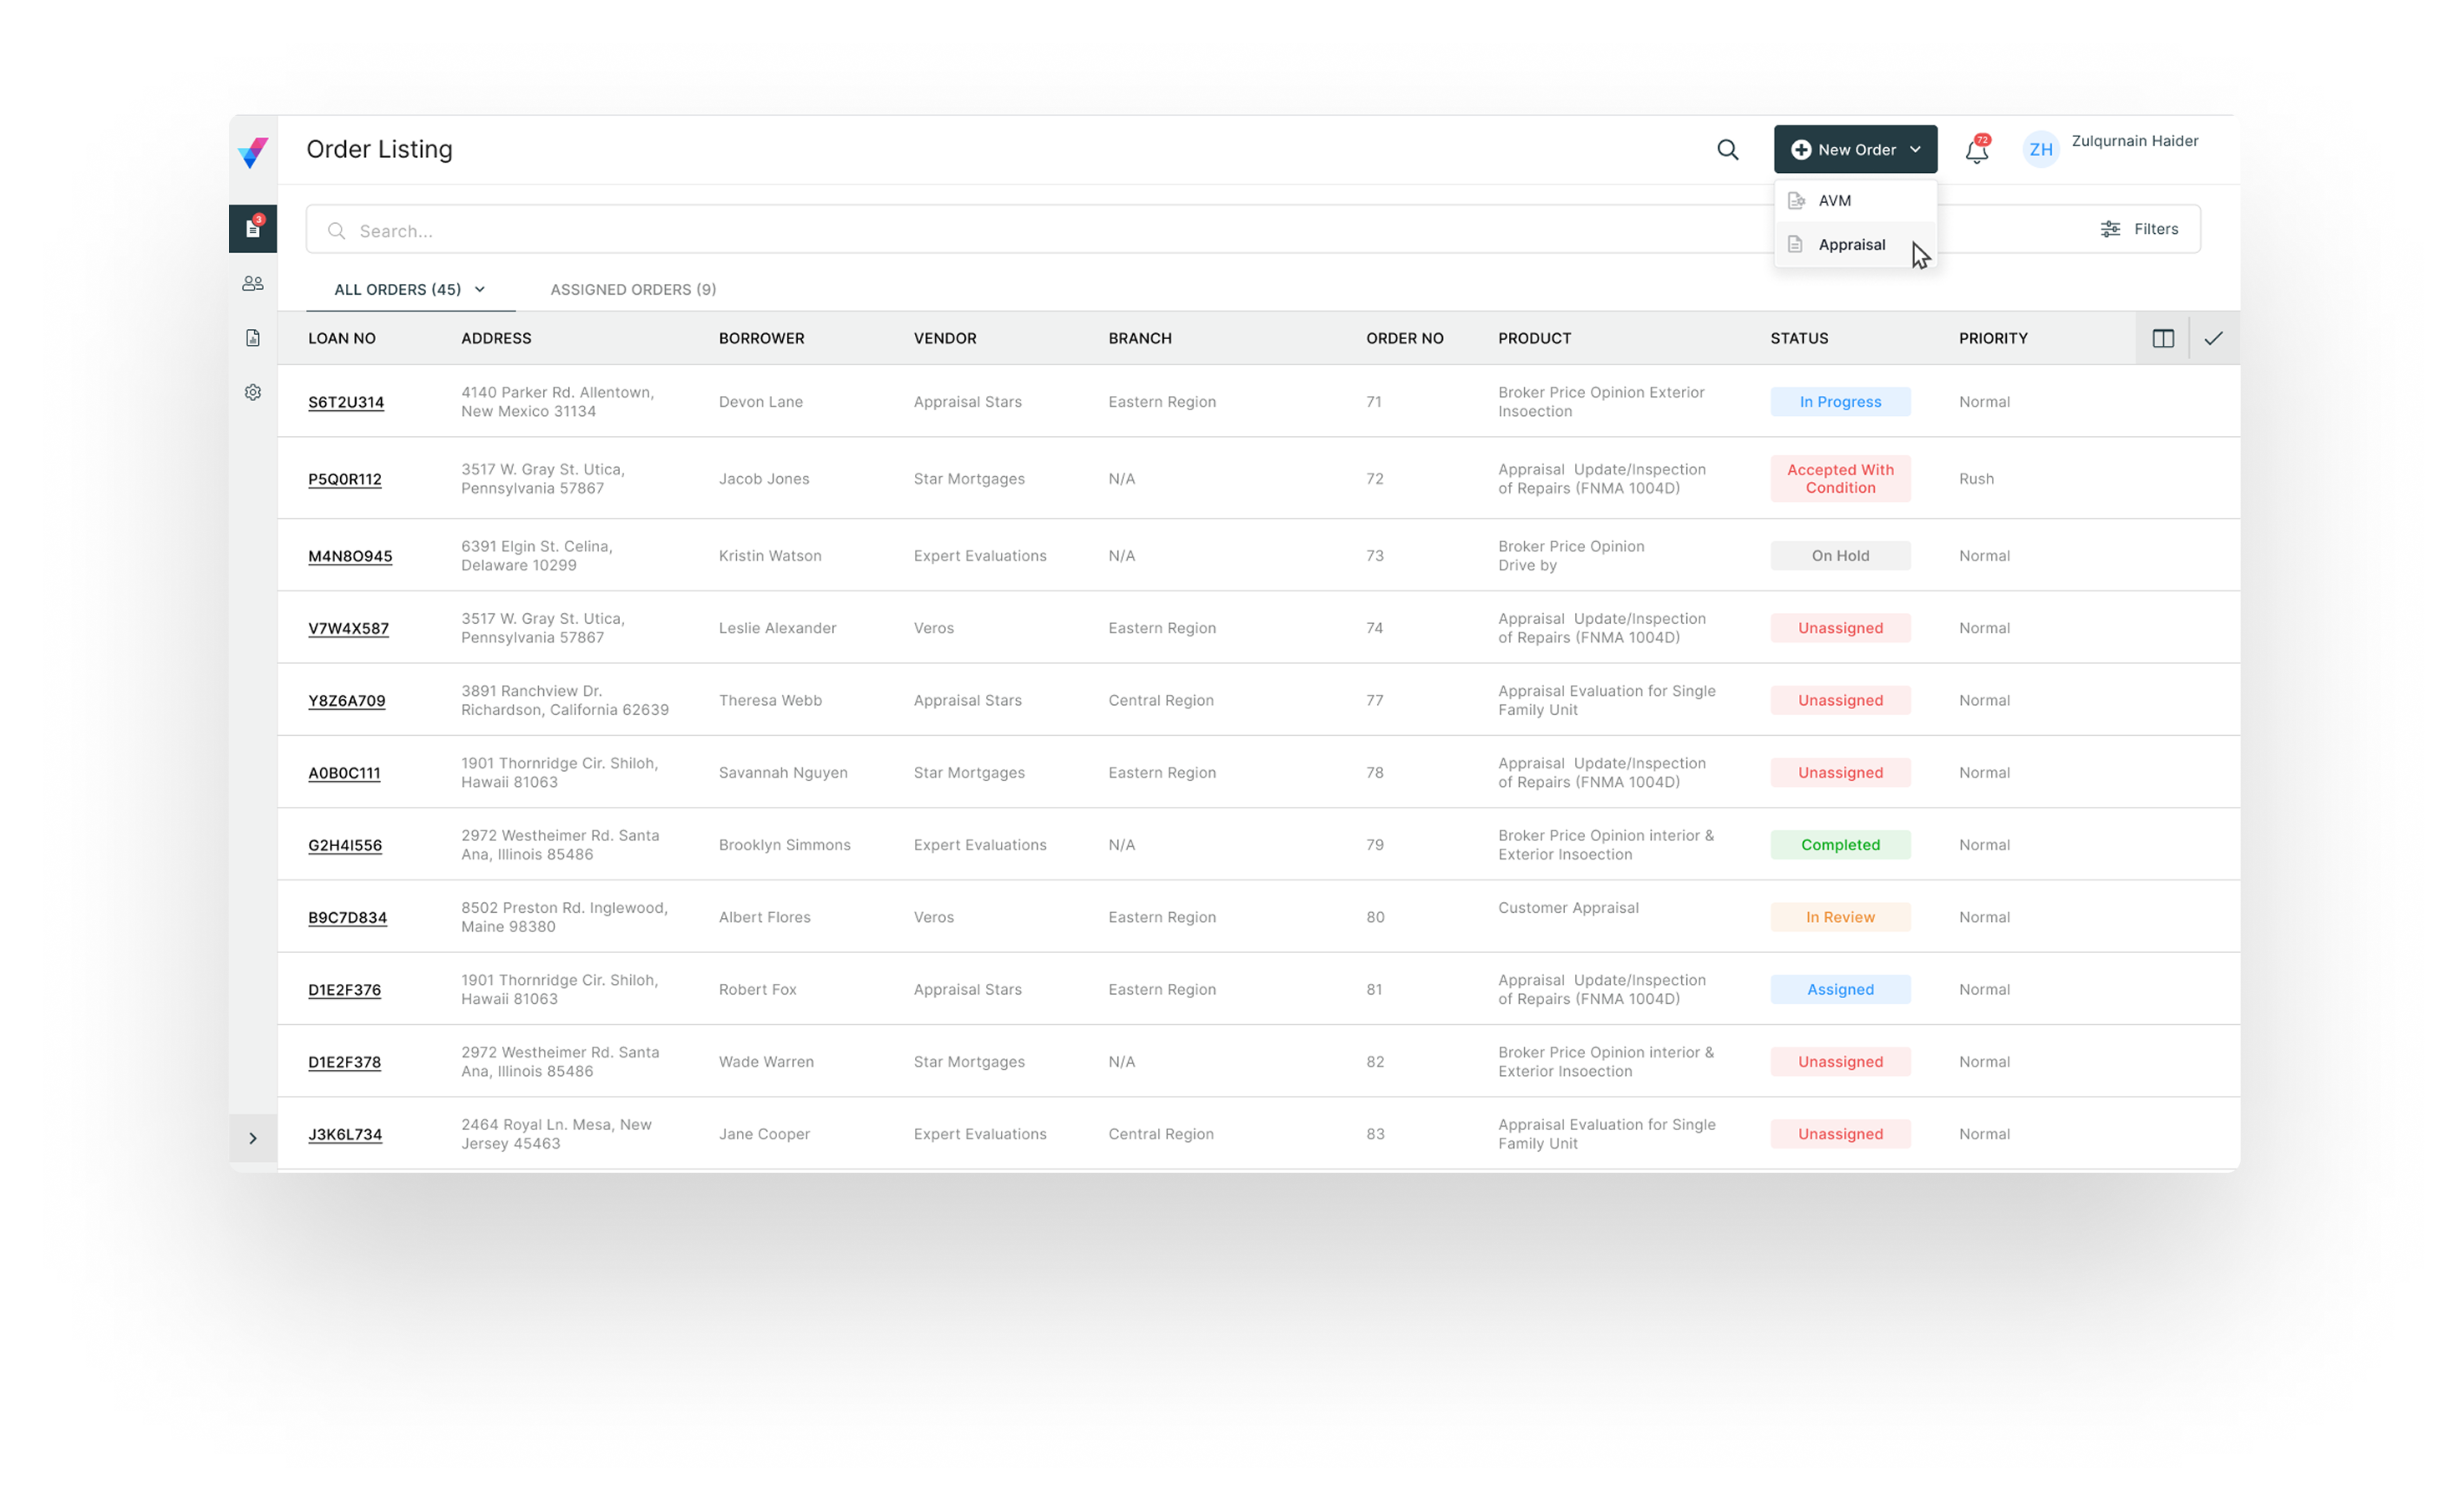
Task: Open the New Order dropdown arrow
Action: tap(1915, 149)
